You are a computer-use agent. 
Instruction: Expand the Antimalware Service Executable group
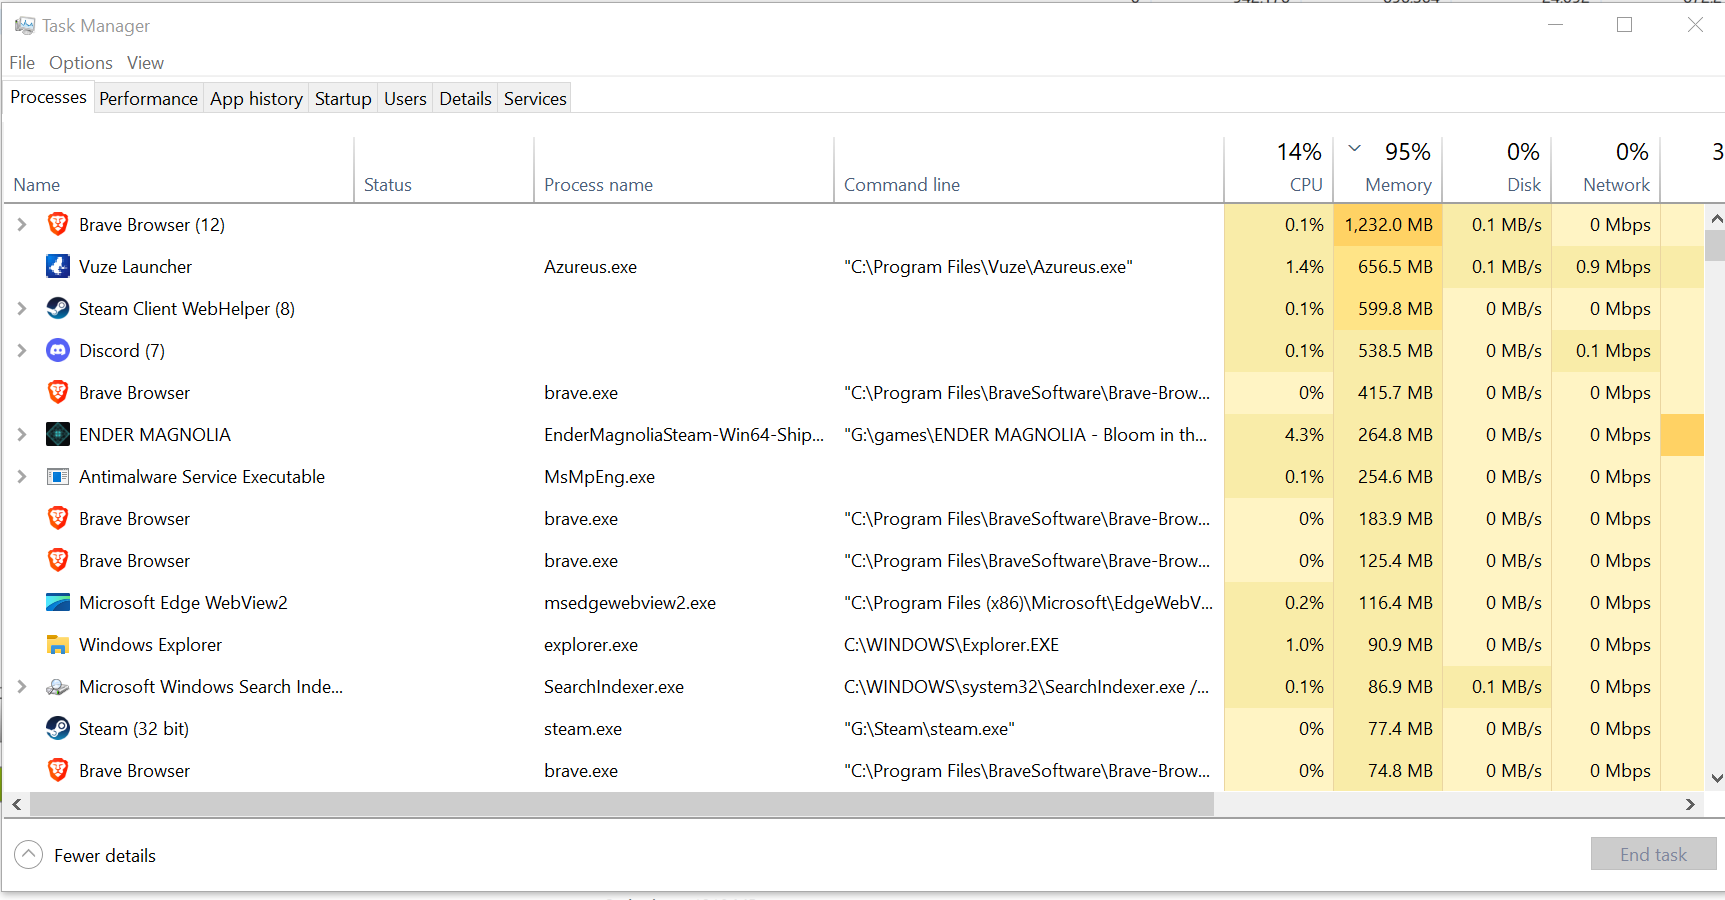click(x=22, y=476)
